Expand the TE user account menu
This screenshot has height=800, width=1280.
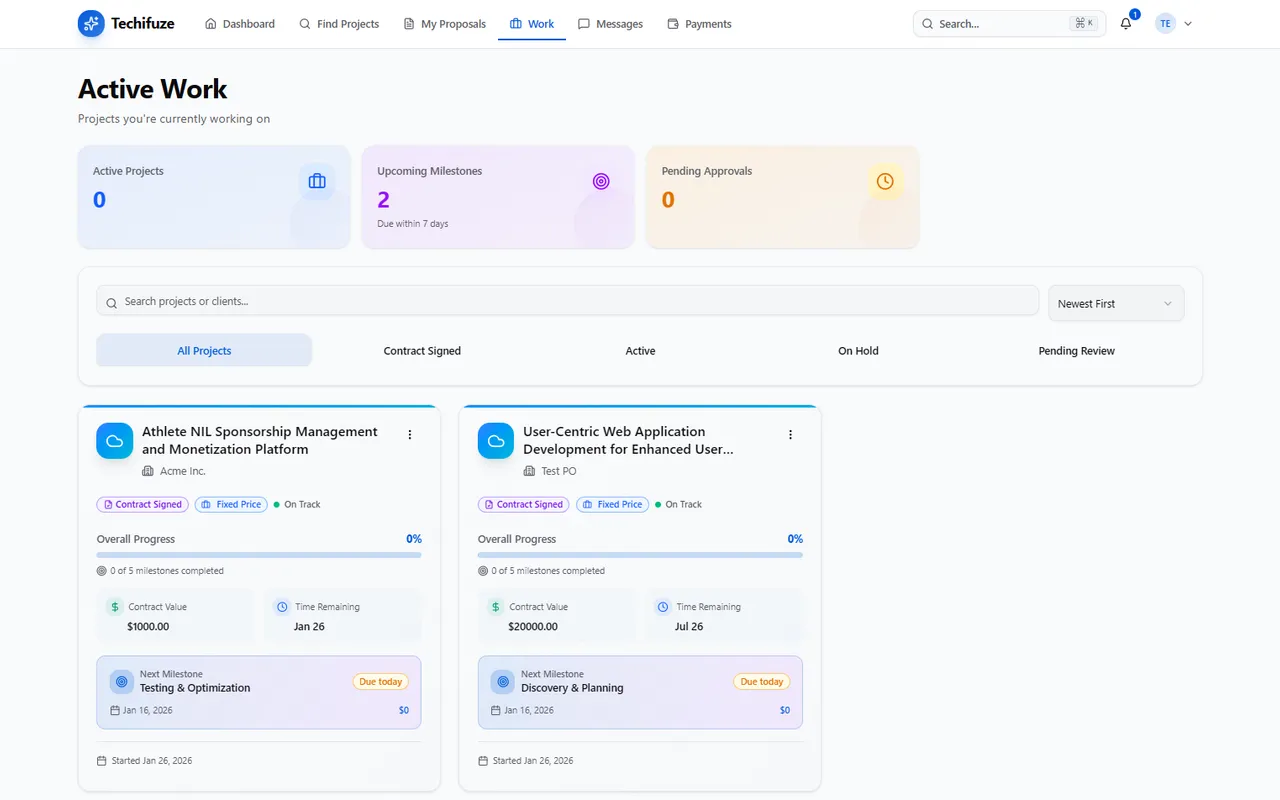point(1174,24)
